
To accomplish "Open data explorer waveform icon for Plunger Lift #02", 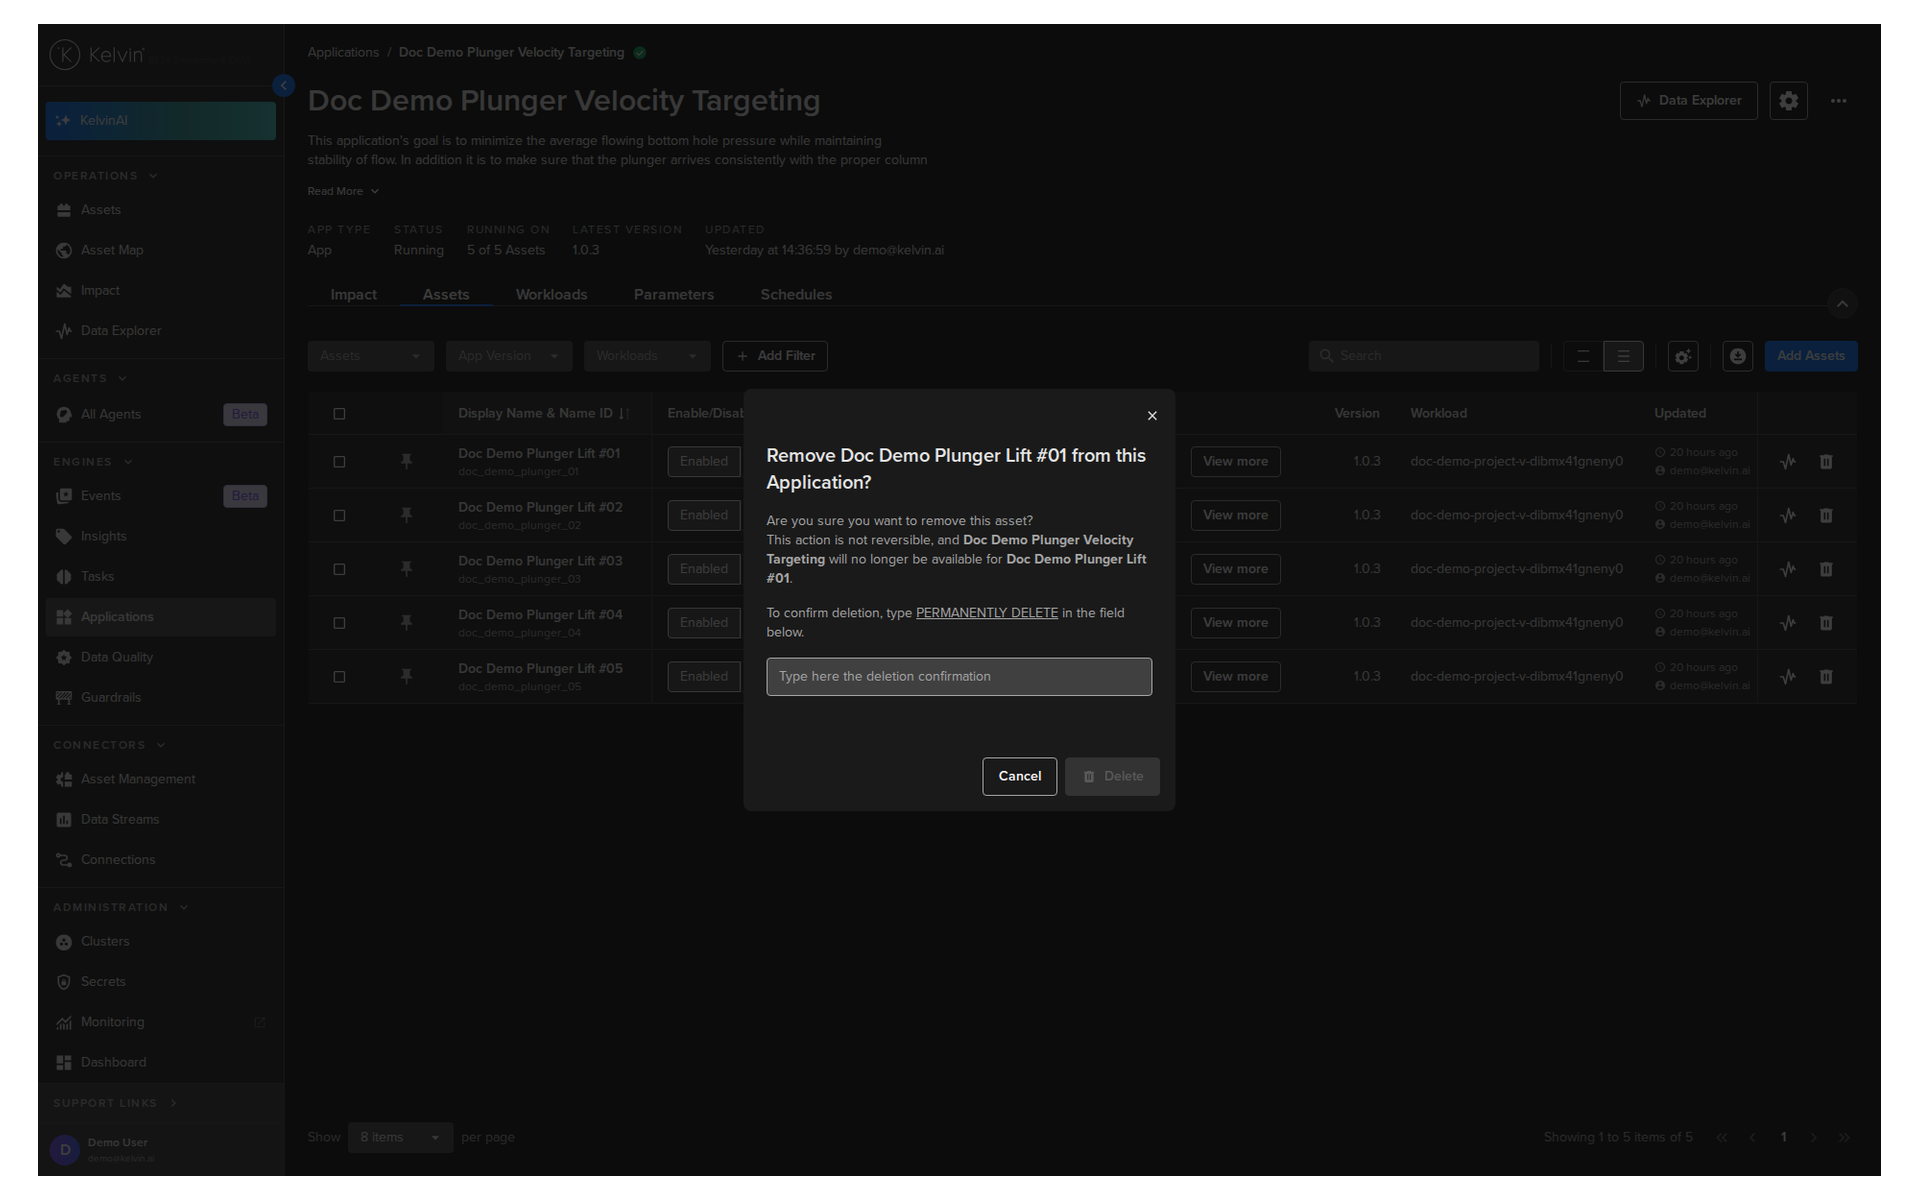I will pos(1788,516).
